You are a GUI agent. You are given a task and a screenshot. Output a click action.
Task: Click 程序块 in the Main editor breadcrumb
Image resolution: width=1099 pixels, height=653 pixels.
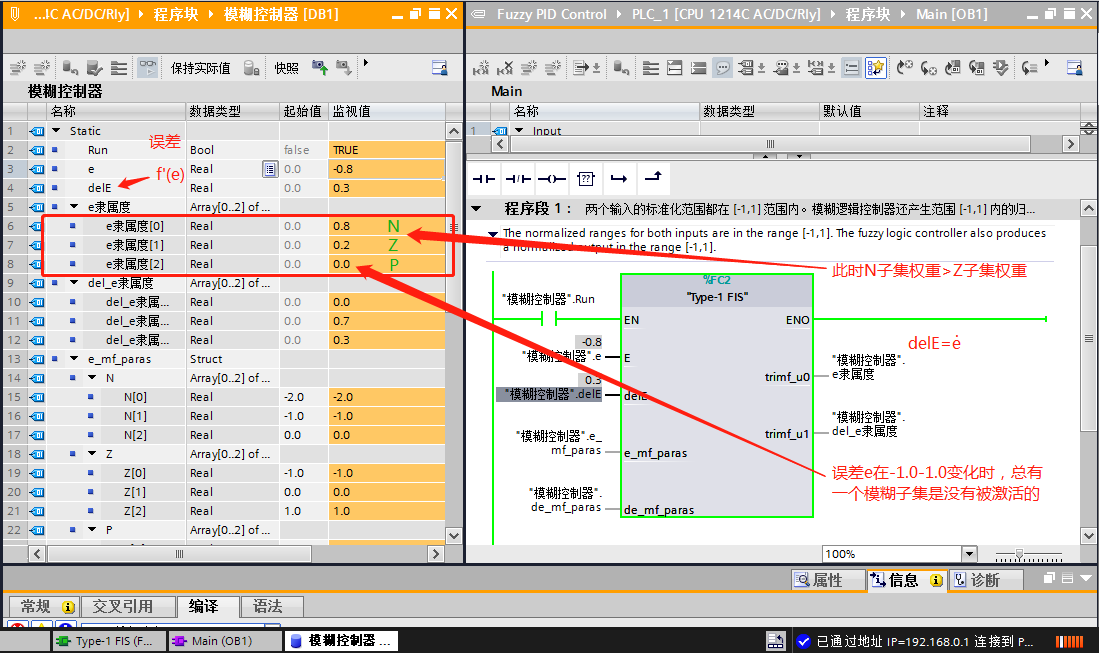click(x=867, y=14)
